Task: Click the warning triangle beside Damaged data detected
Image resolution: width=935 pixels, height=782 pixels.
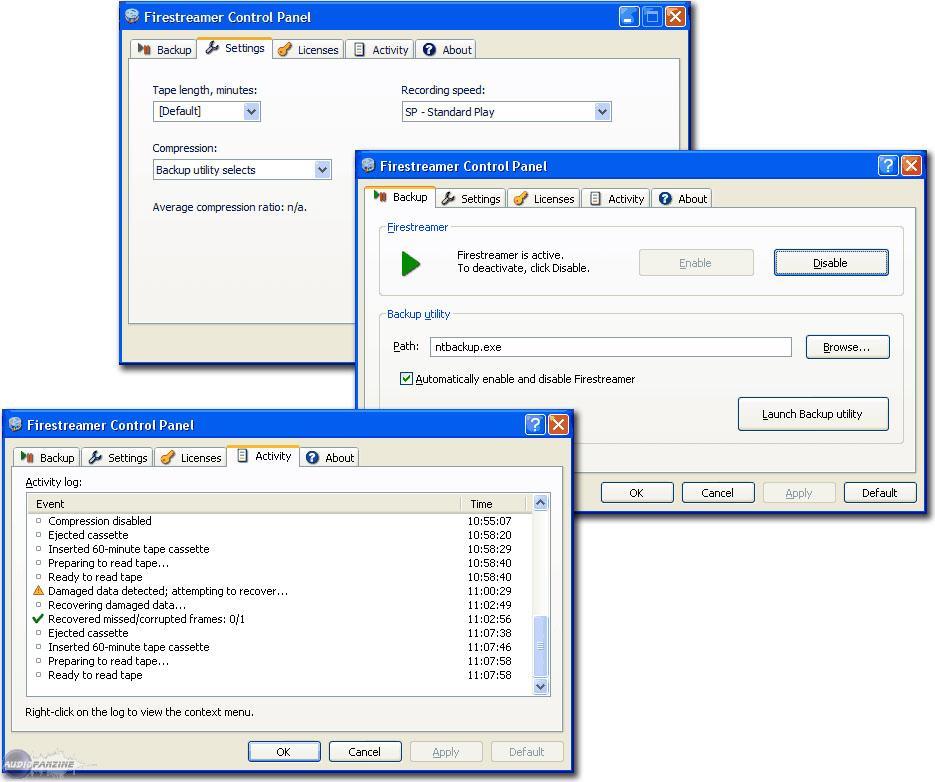Action: pos(38,591)
